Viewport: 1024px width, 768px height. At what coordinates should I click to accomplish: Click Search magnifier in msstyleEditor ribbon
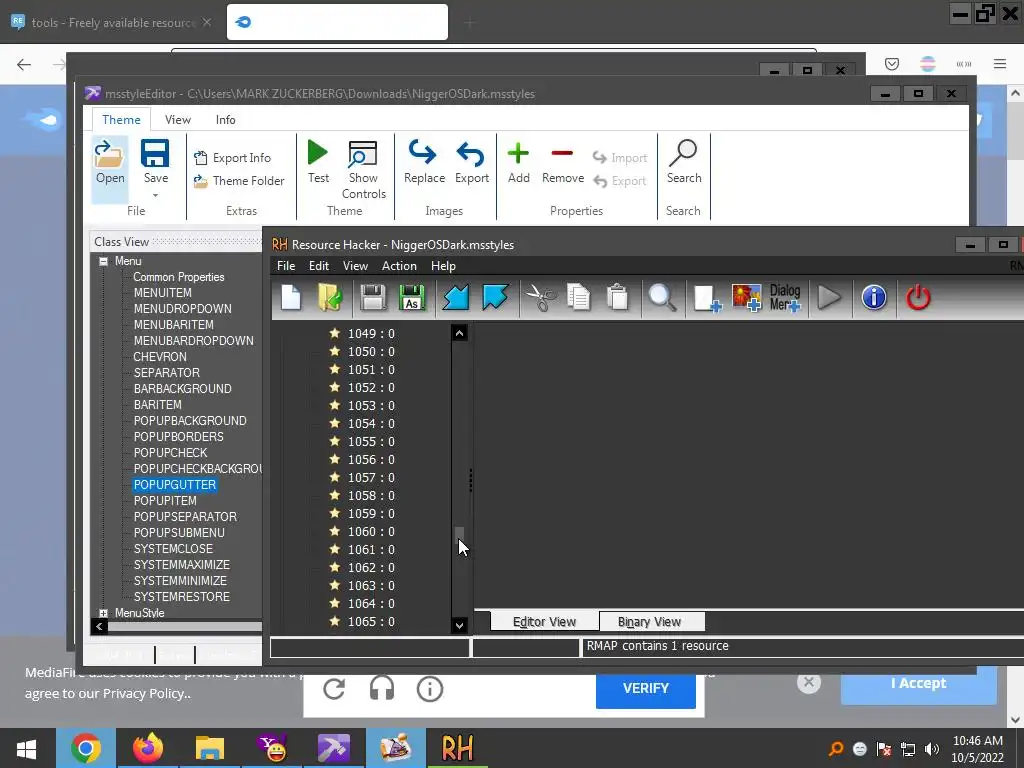point(684,162)
